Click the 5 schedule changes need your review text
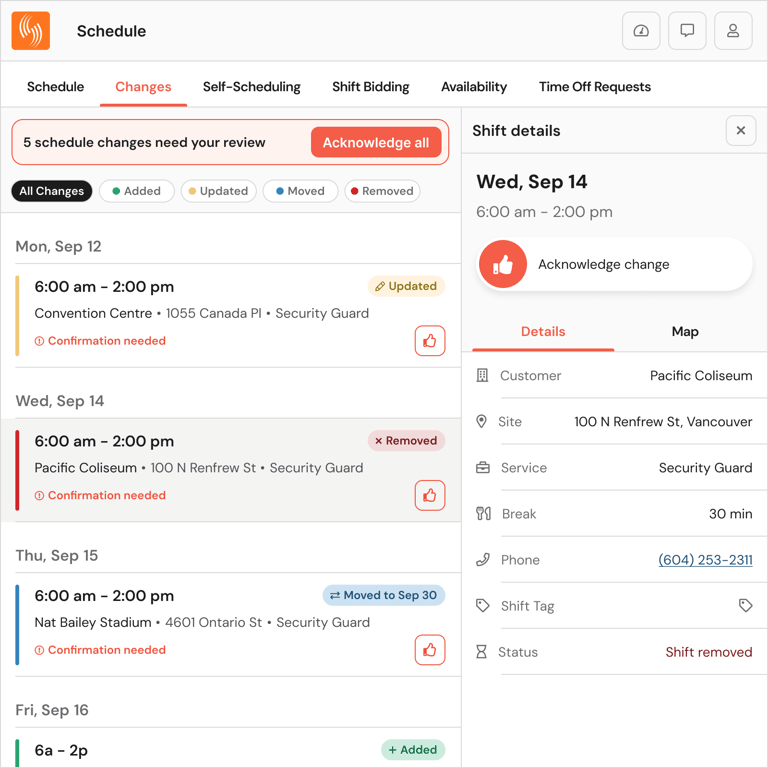Image resolution: width=768 pixels, height=768 pixels. click(x=144, y=143)
